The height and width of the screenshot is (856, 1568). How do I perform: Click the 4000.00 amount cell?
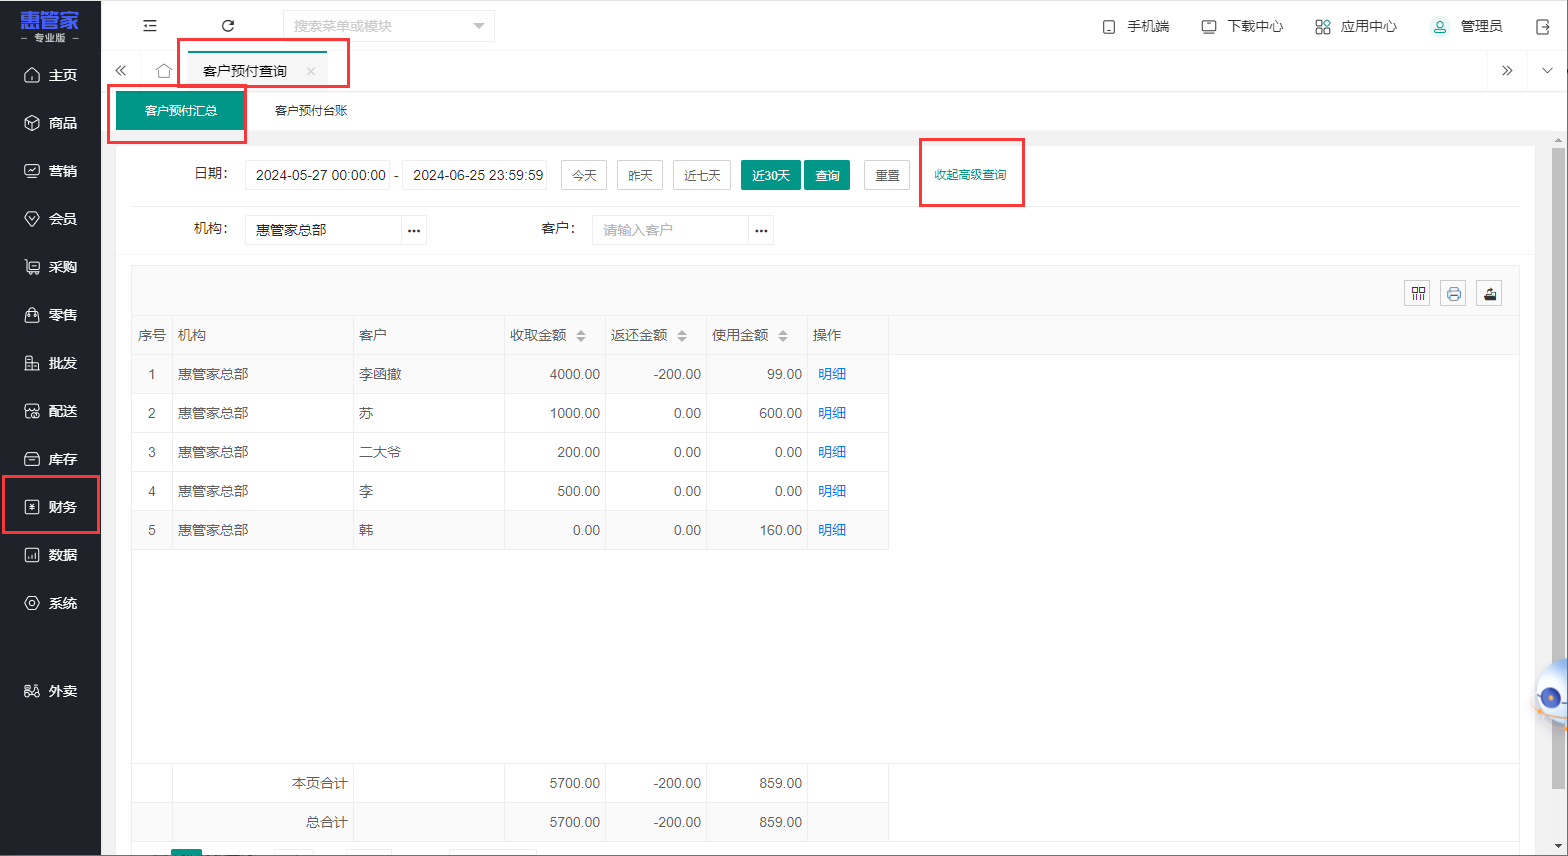555,374
